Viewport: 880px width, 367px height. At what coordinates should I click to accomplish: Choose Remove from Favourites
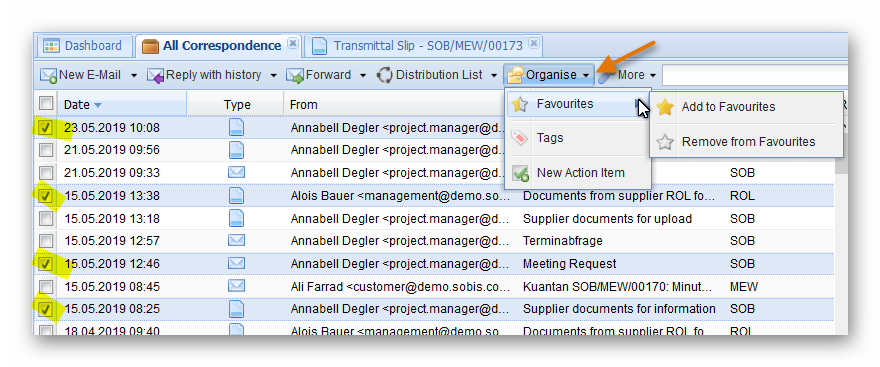pyautogui.click(x=746, y=142)
